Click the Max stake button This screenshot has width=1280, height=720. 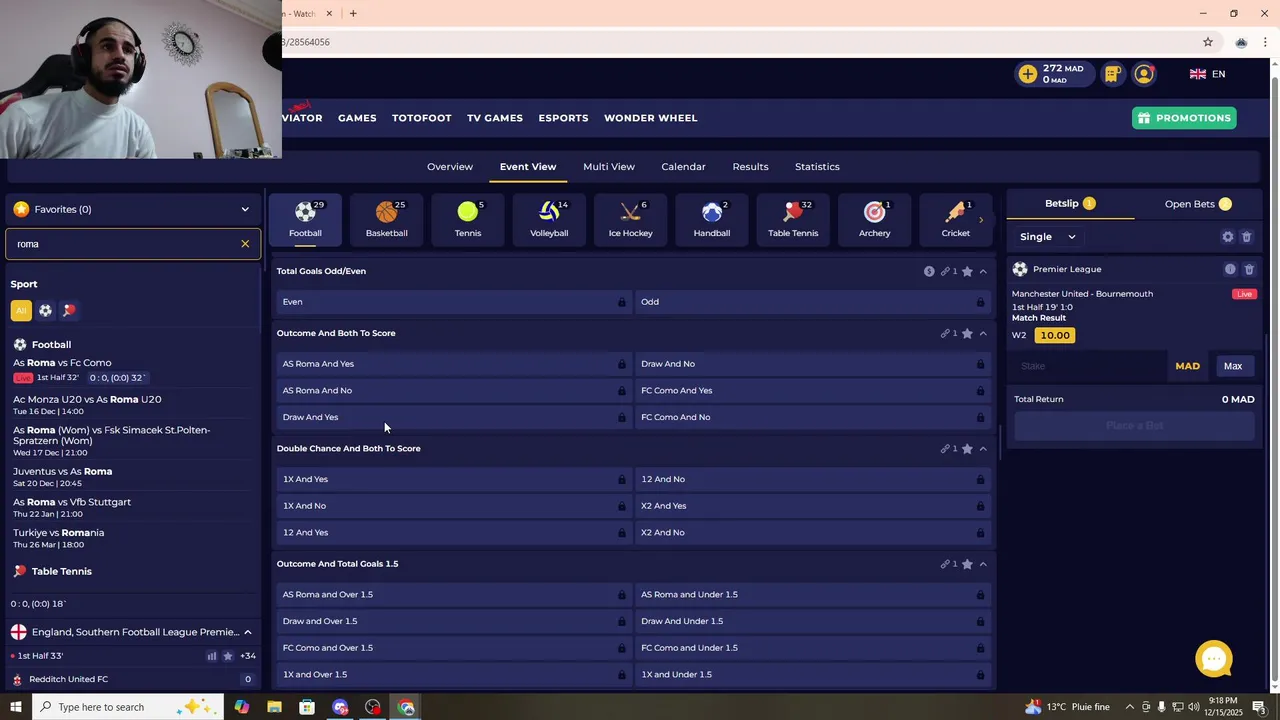pos(1233,366)
